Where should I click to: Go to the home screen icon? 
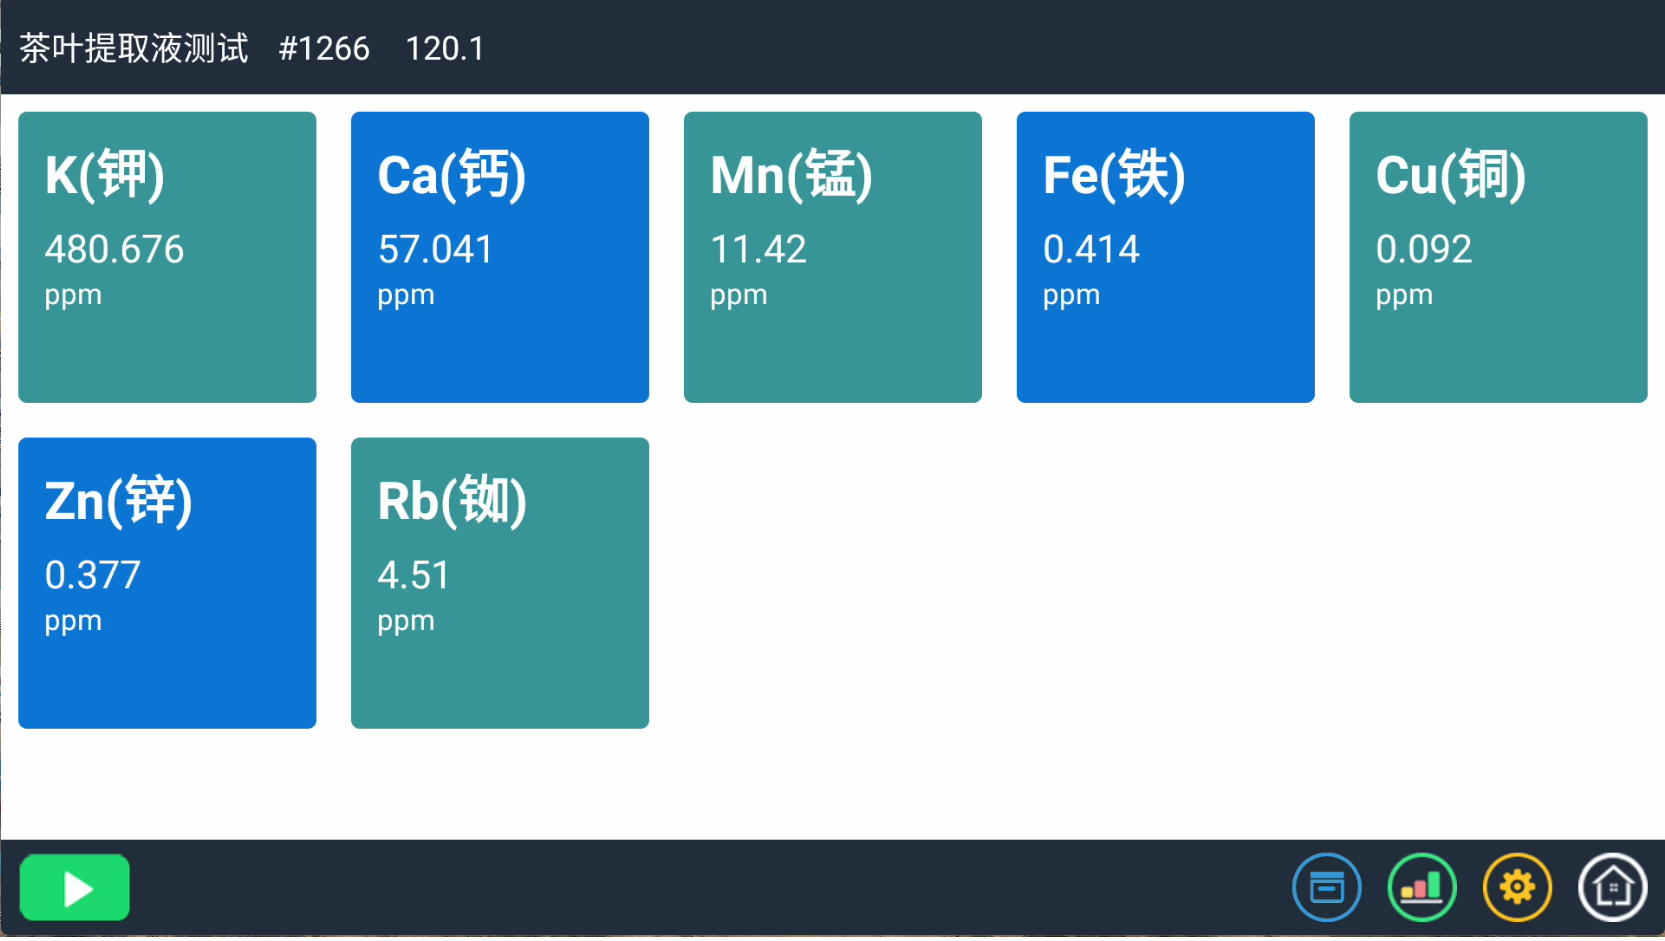1612,887
